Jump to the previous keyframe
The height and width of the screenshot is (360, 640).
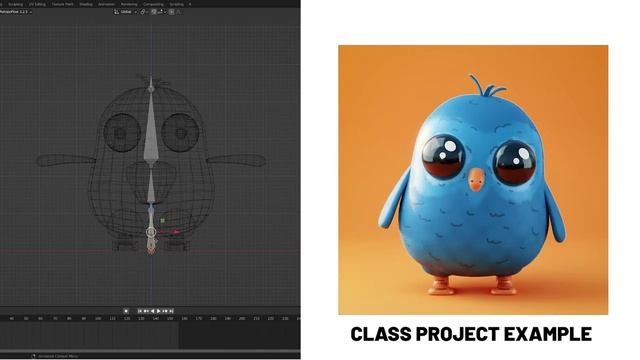pyautogui.click(x=146, y=311)
